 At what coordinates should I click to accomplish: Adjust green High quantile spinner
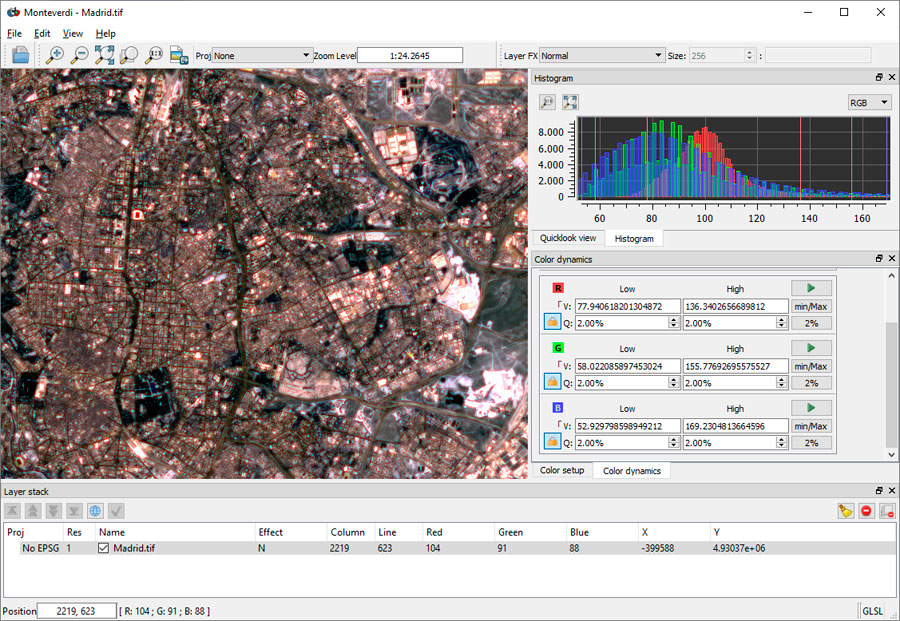pyautogui.click(x=781, y=383)
